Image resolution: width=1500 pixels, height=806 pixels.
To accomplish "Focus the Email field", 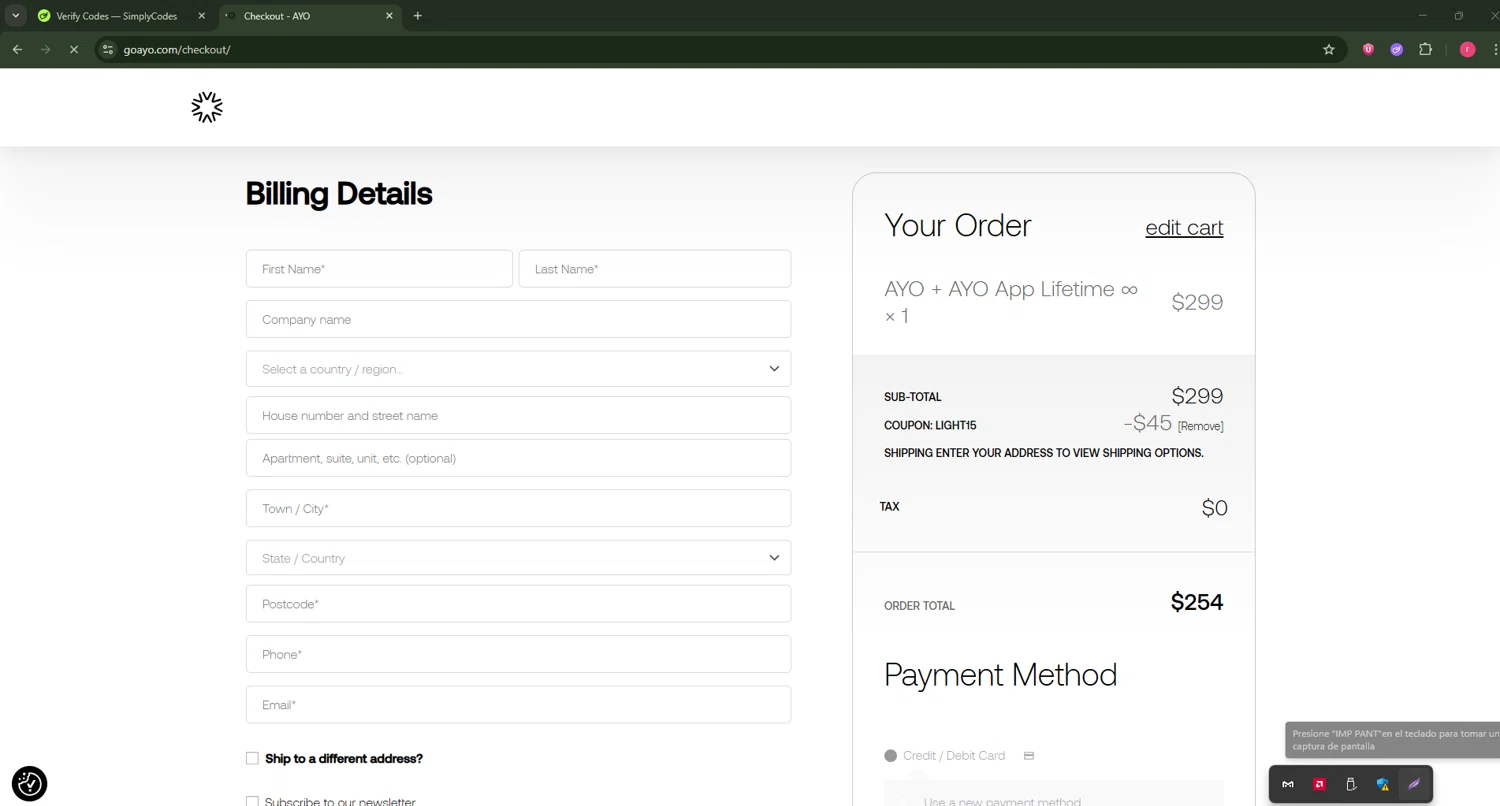I will click(518, 705).
